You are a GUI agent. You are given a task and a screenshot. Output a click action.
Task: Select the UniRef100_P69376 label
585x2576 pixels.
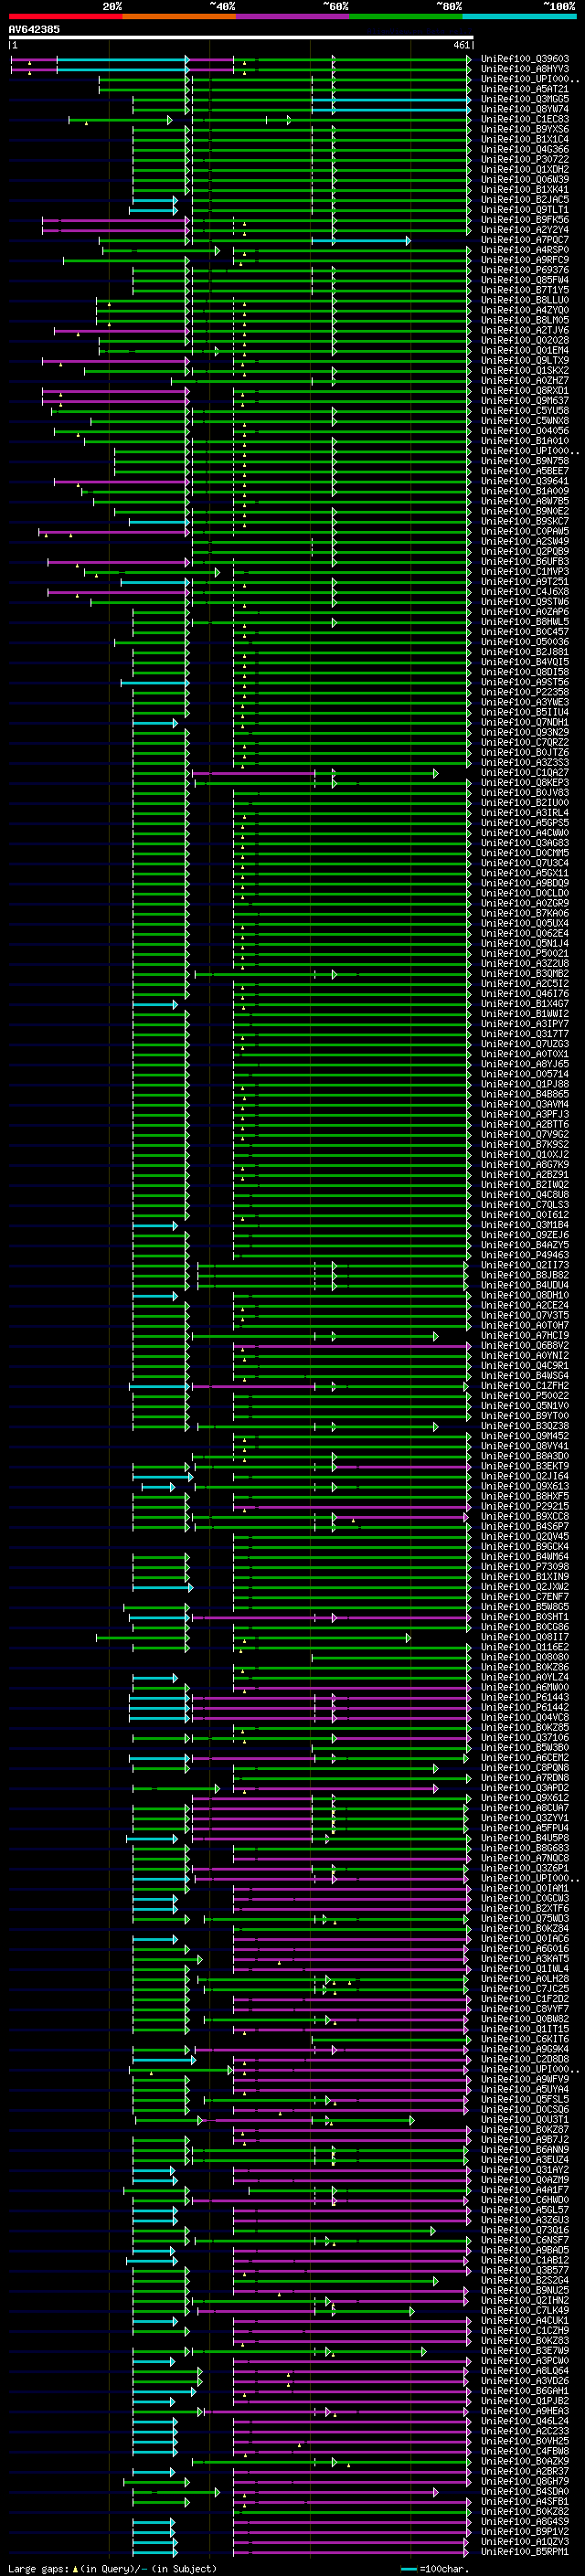coord(525,270)
